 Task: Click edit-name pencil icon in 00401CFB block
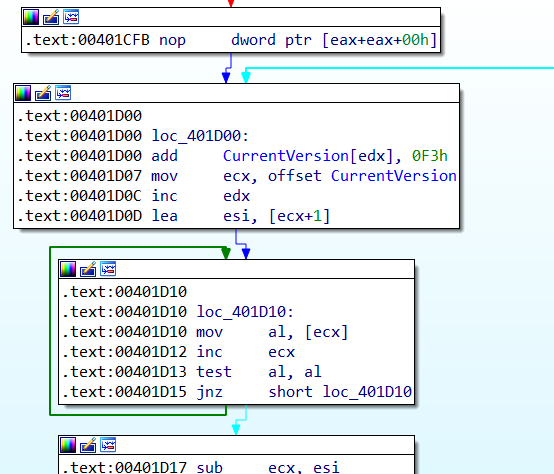[51, 17]
